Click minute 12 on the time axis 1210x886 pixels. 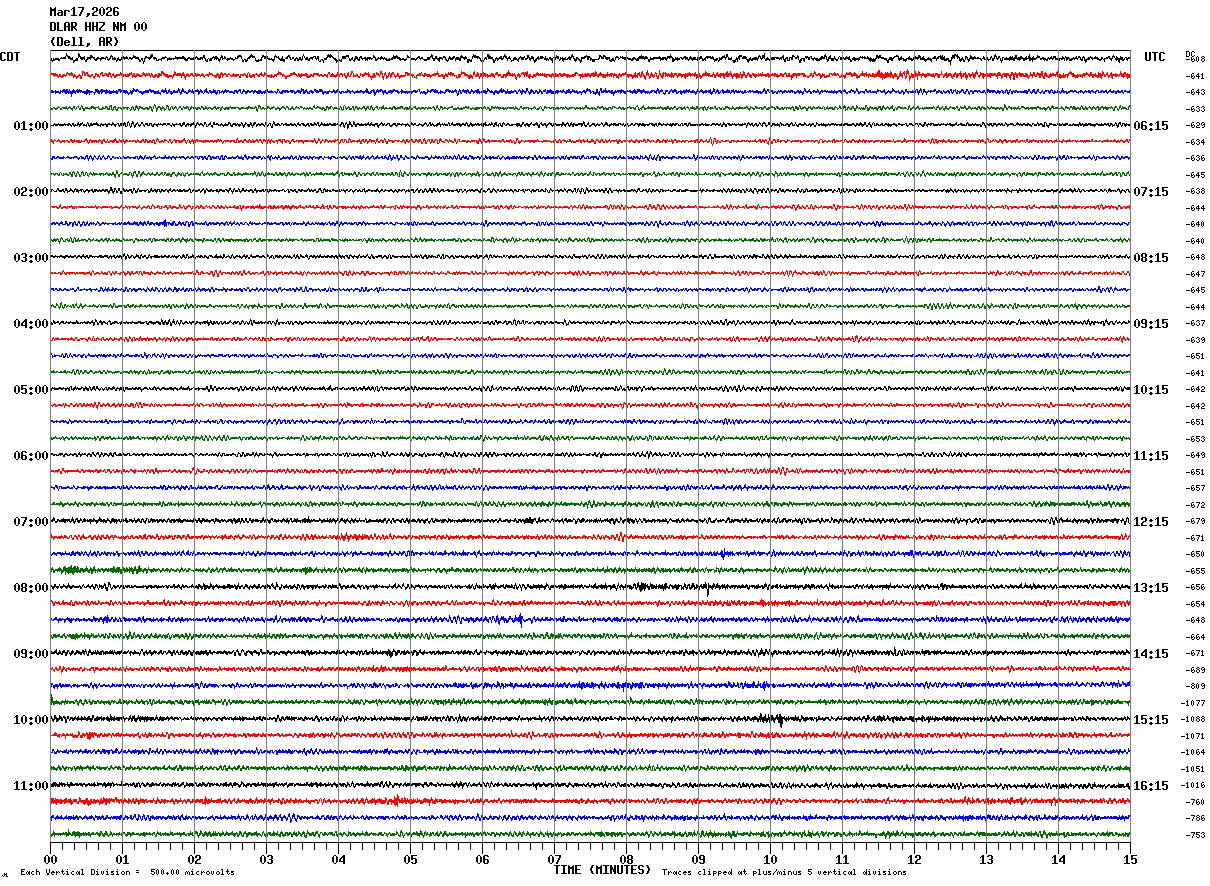(914, 859)
